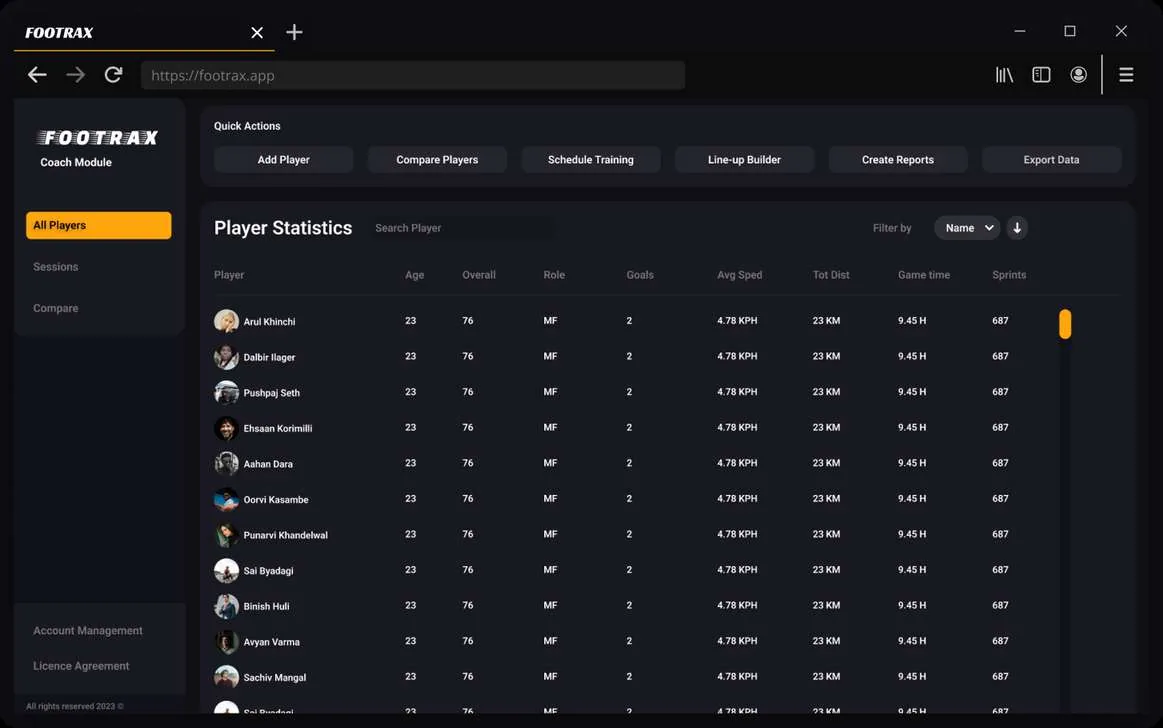Select player name Avyan Varma
This screenshot has height=728, width=1163.
(x=271, y=642)
